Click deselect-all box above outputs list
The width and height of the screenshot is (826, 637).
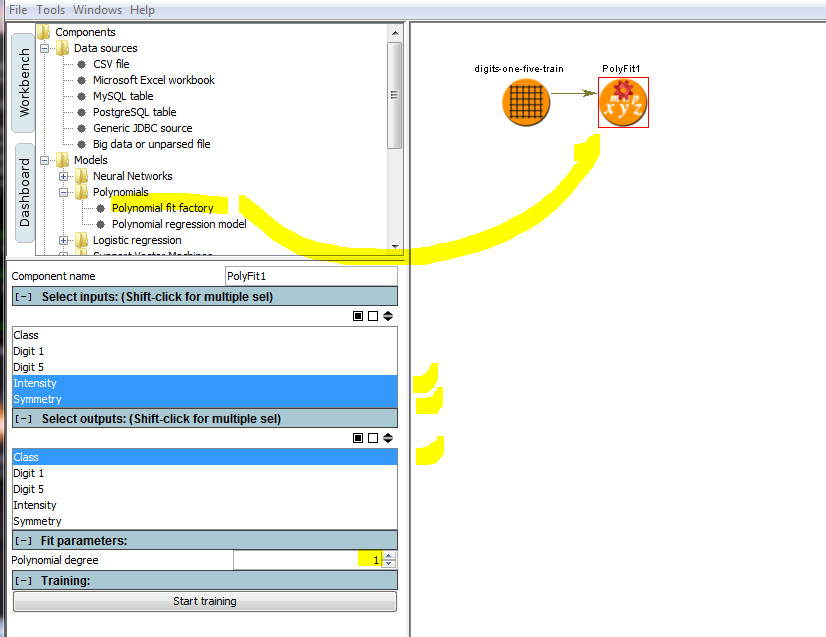pyautogui.click(x=373, y=438)
